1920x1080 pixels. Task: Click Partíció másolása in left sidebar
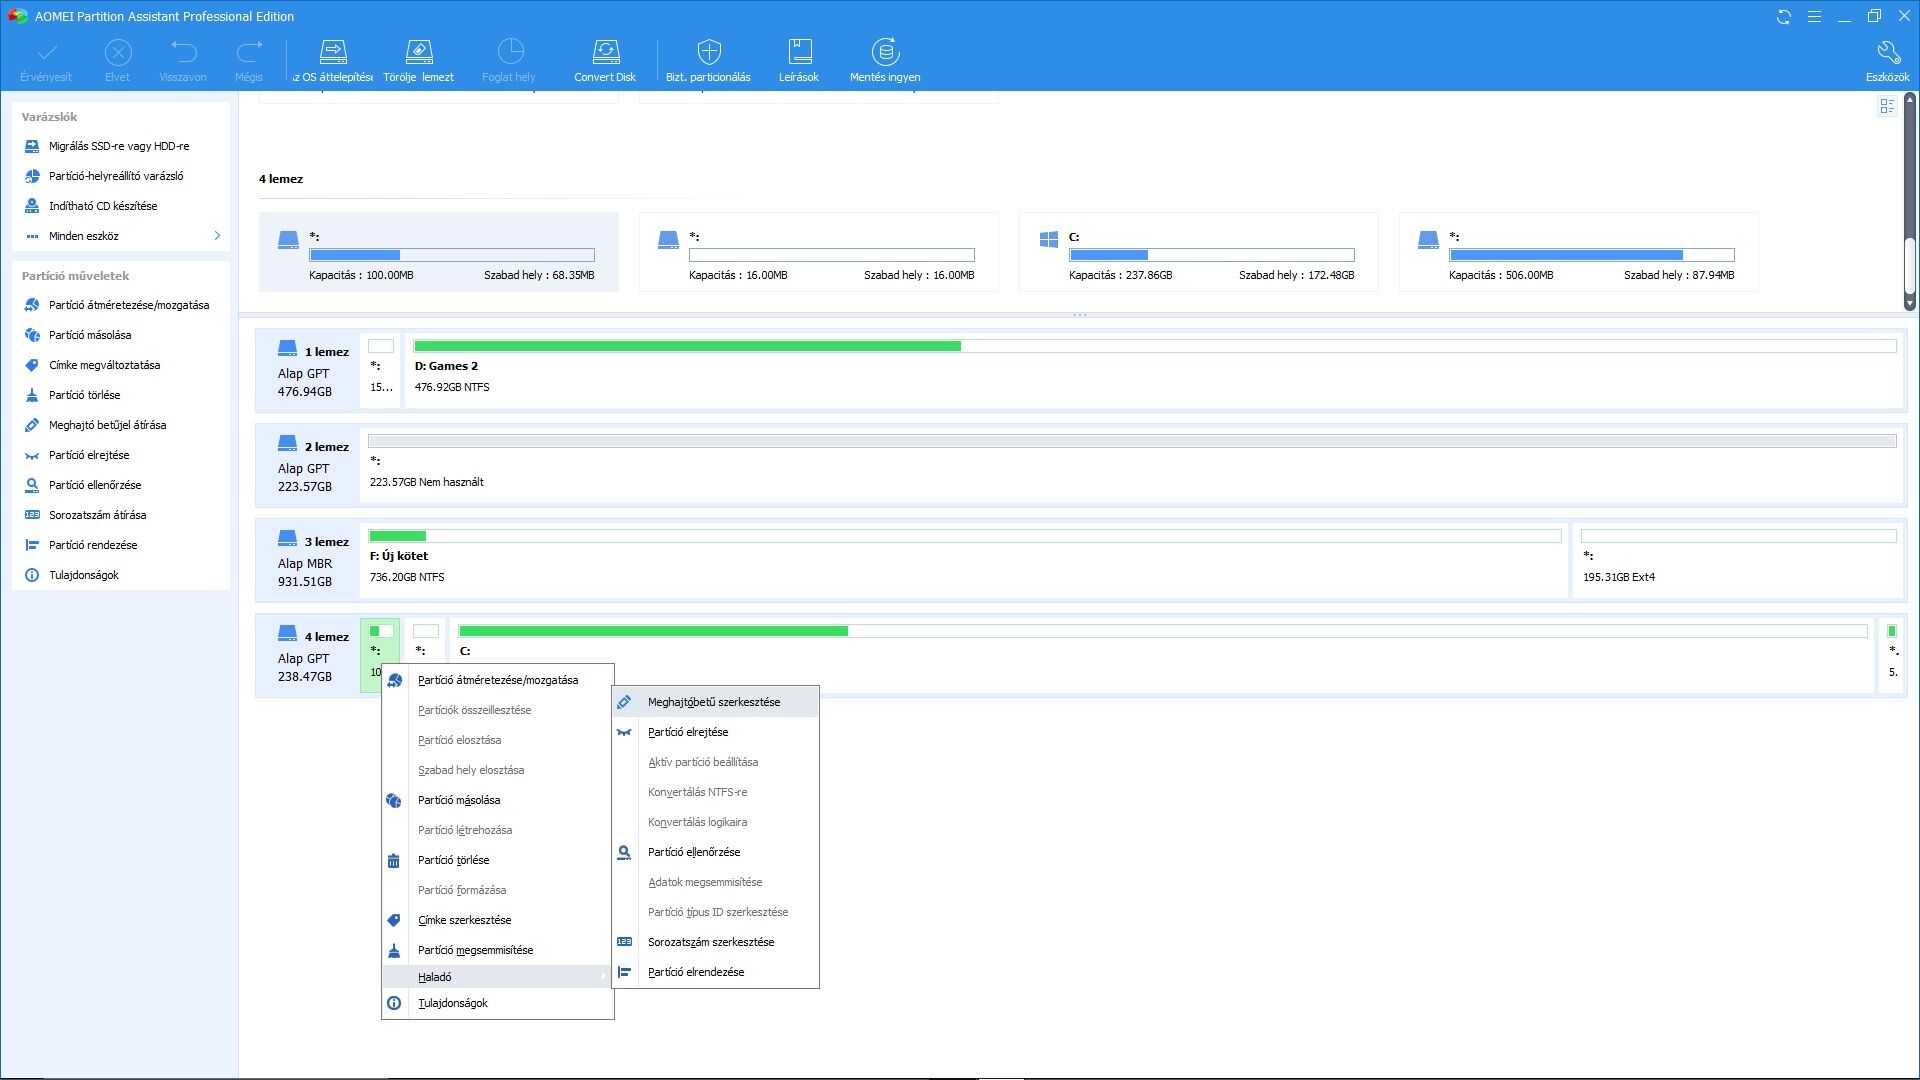coord(90,335)
